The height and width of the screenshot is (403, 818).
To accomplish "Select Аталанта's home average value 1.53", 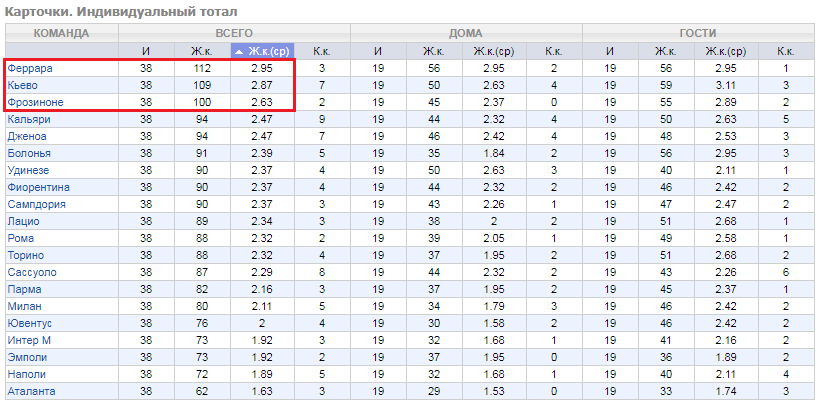I will (494, 392).
